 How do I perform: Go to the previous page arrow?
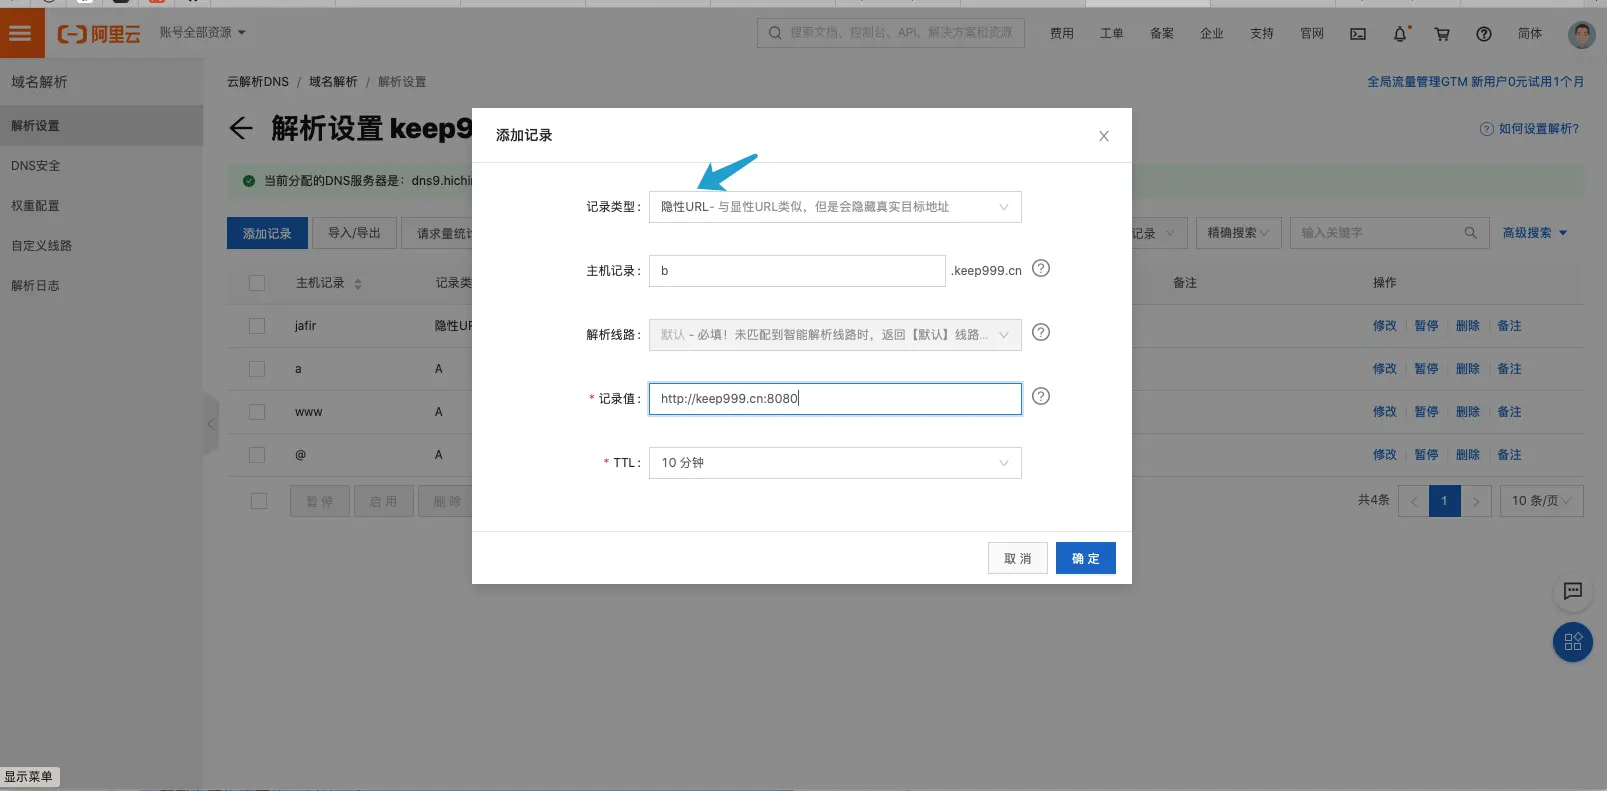coord(1414,501)
